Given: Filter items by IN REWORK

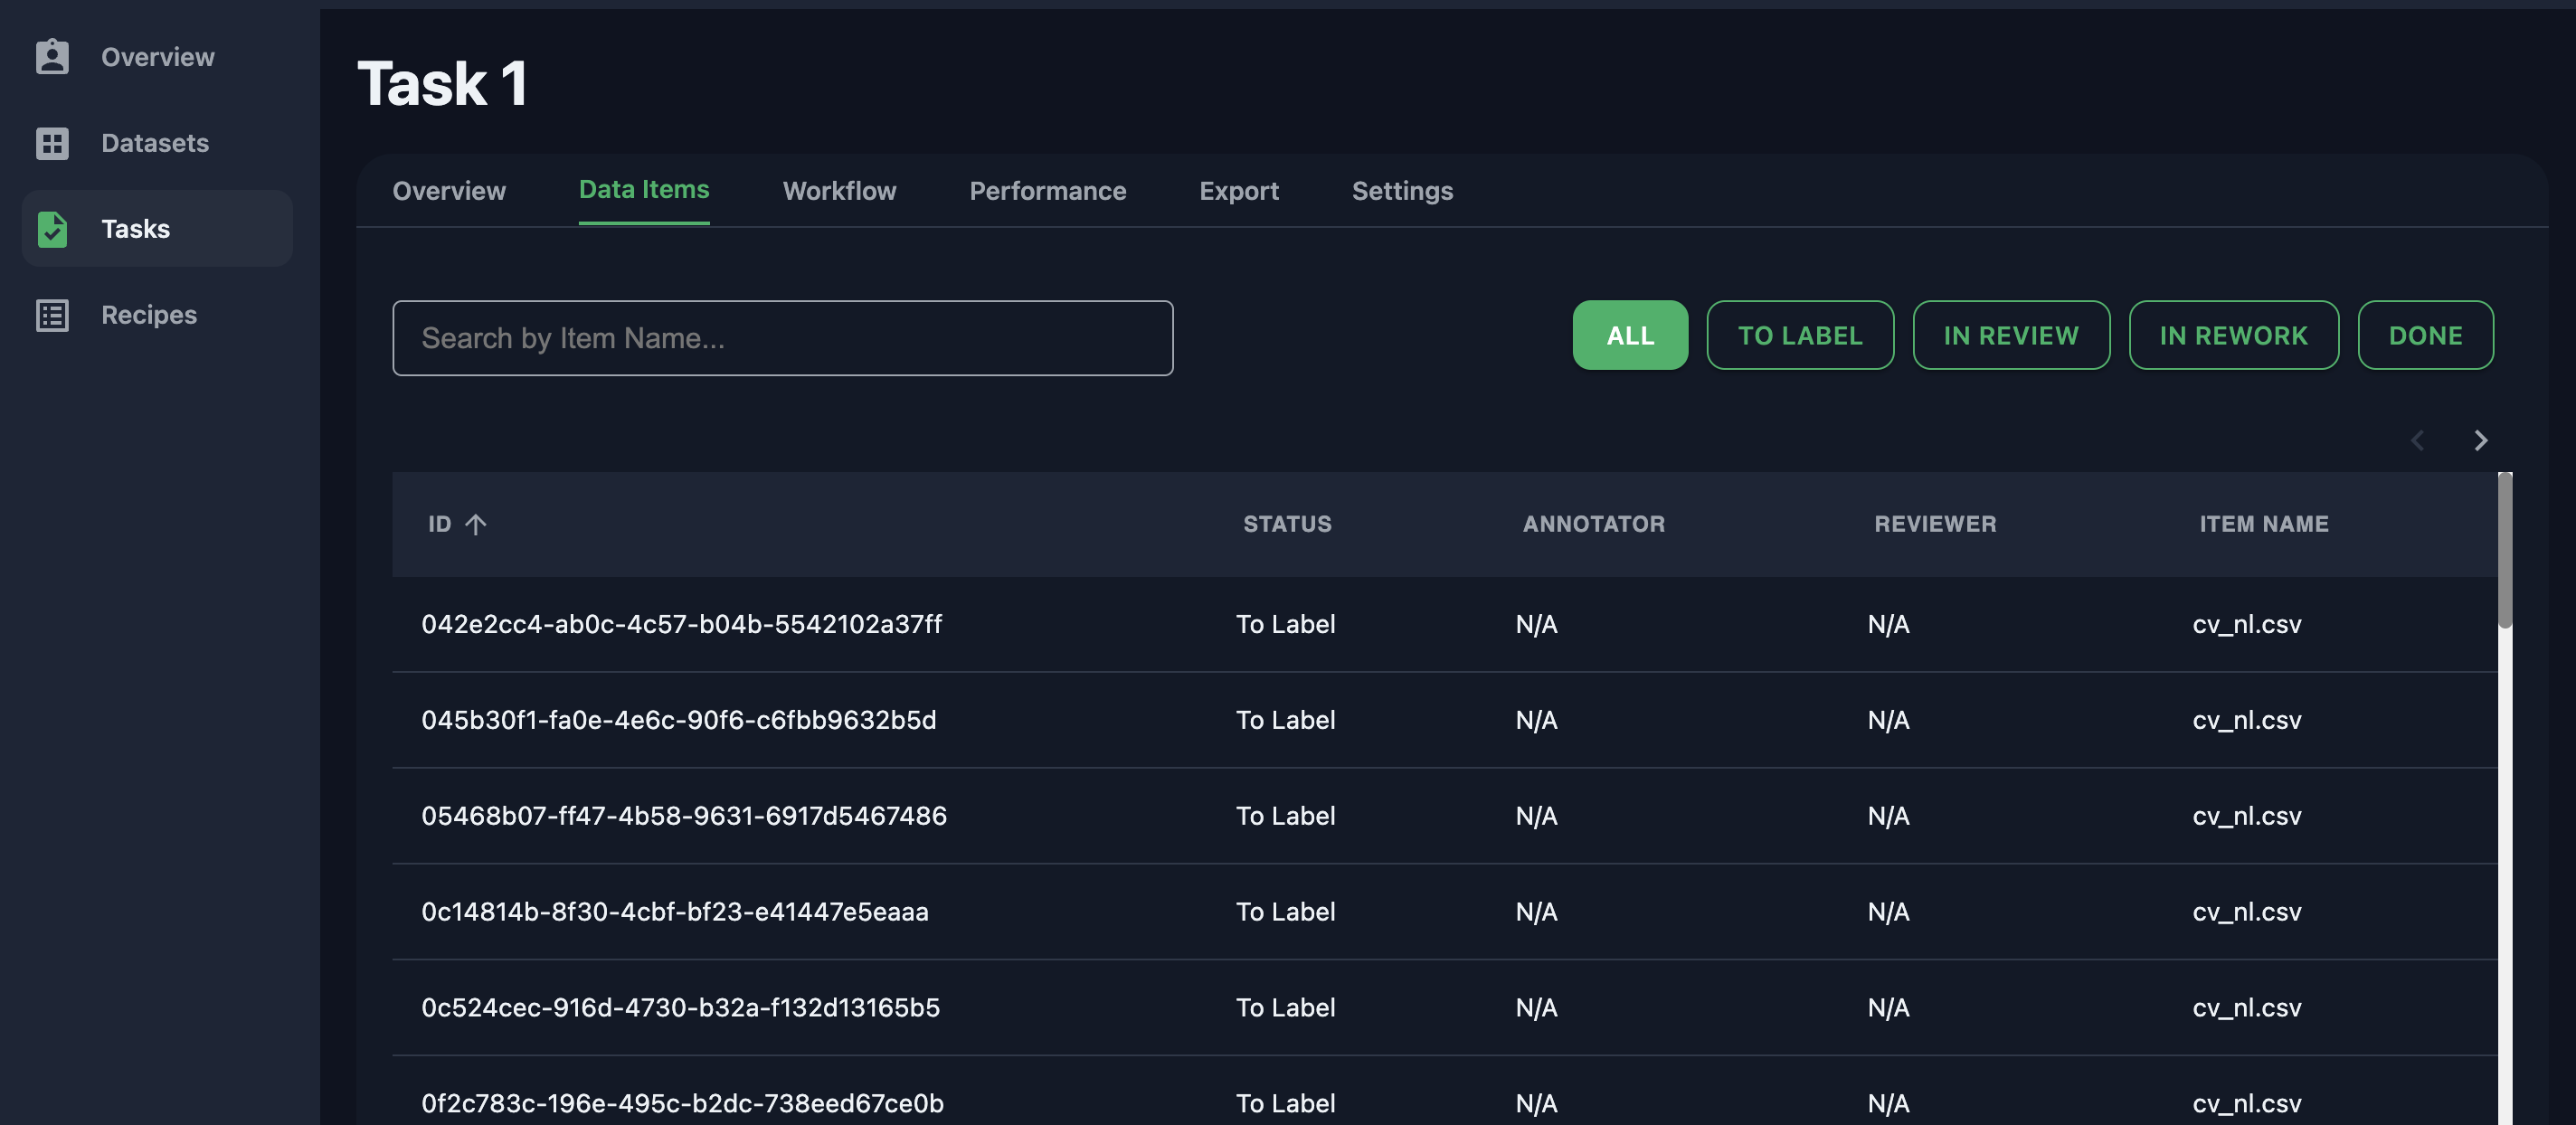Looking at the screenshot, I should click(x=2233, y=335).
